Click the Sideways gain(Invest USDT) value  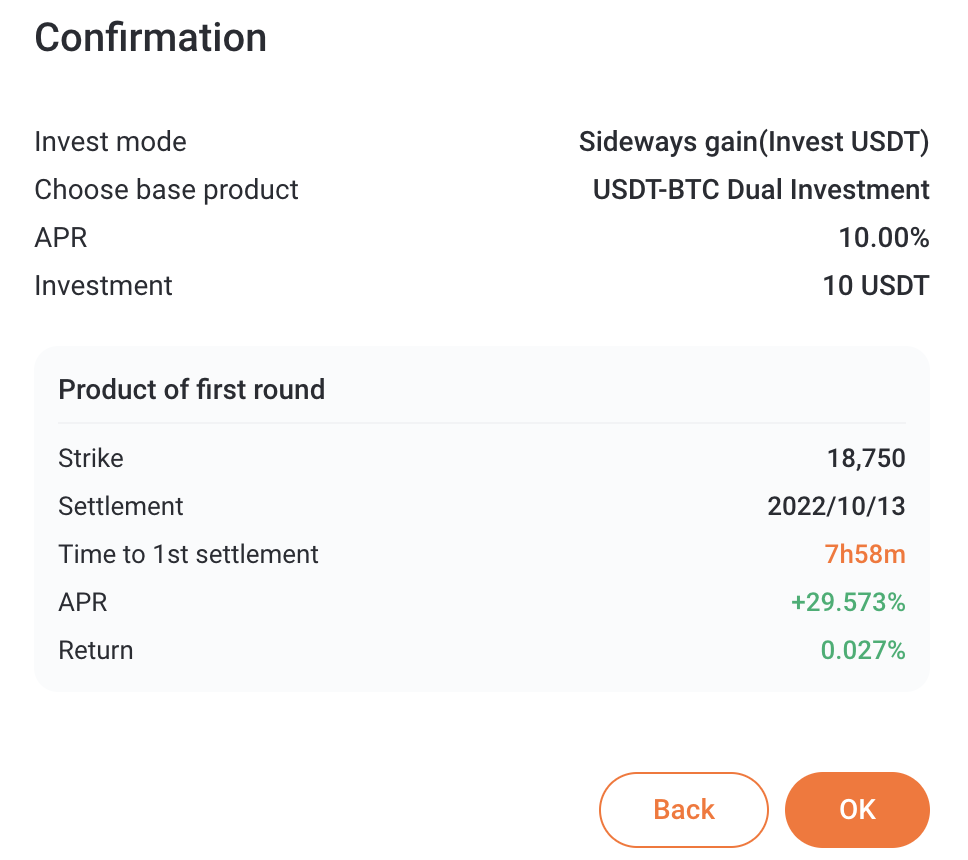coord(754,142)
